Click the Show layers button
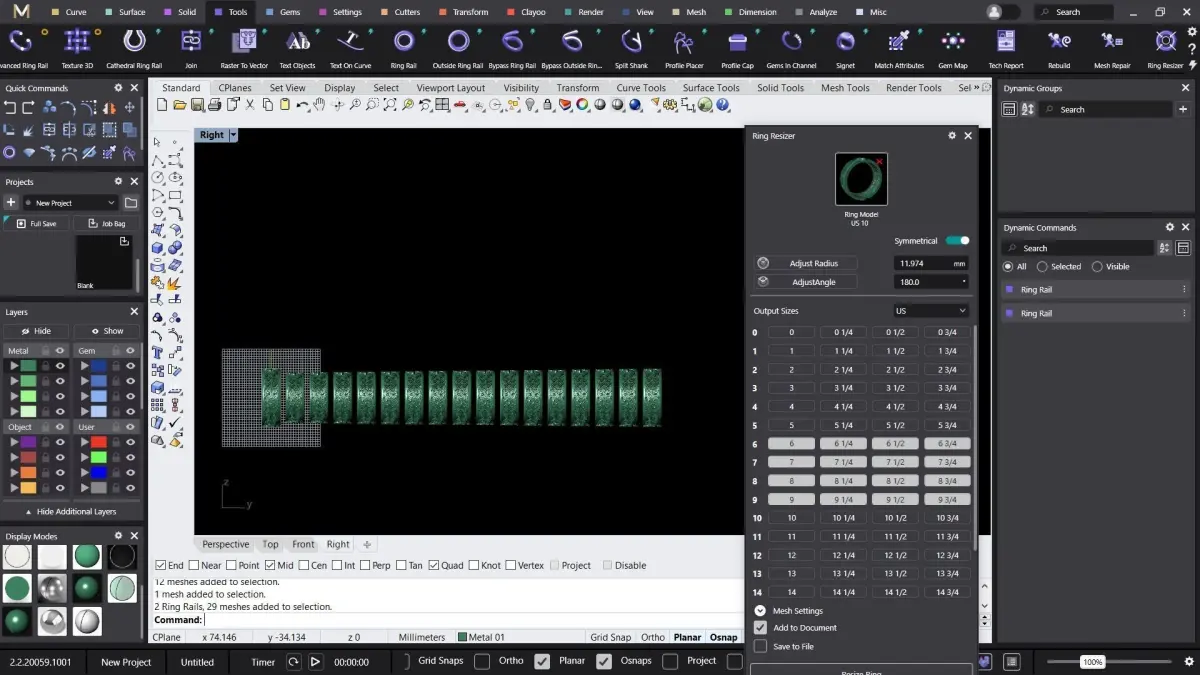The height and width of the screenshot is (675, 1200). click(106, 331)
